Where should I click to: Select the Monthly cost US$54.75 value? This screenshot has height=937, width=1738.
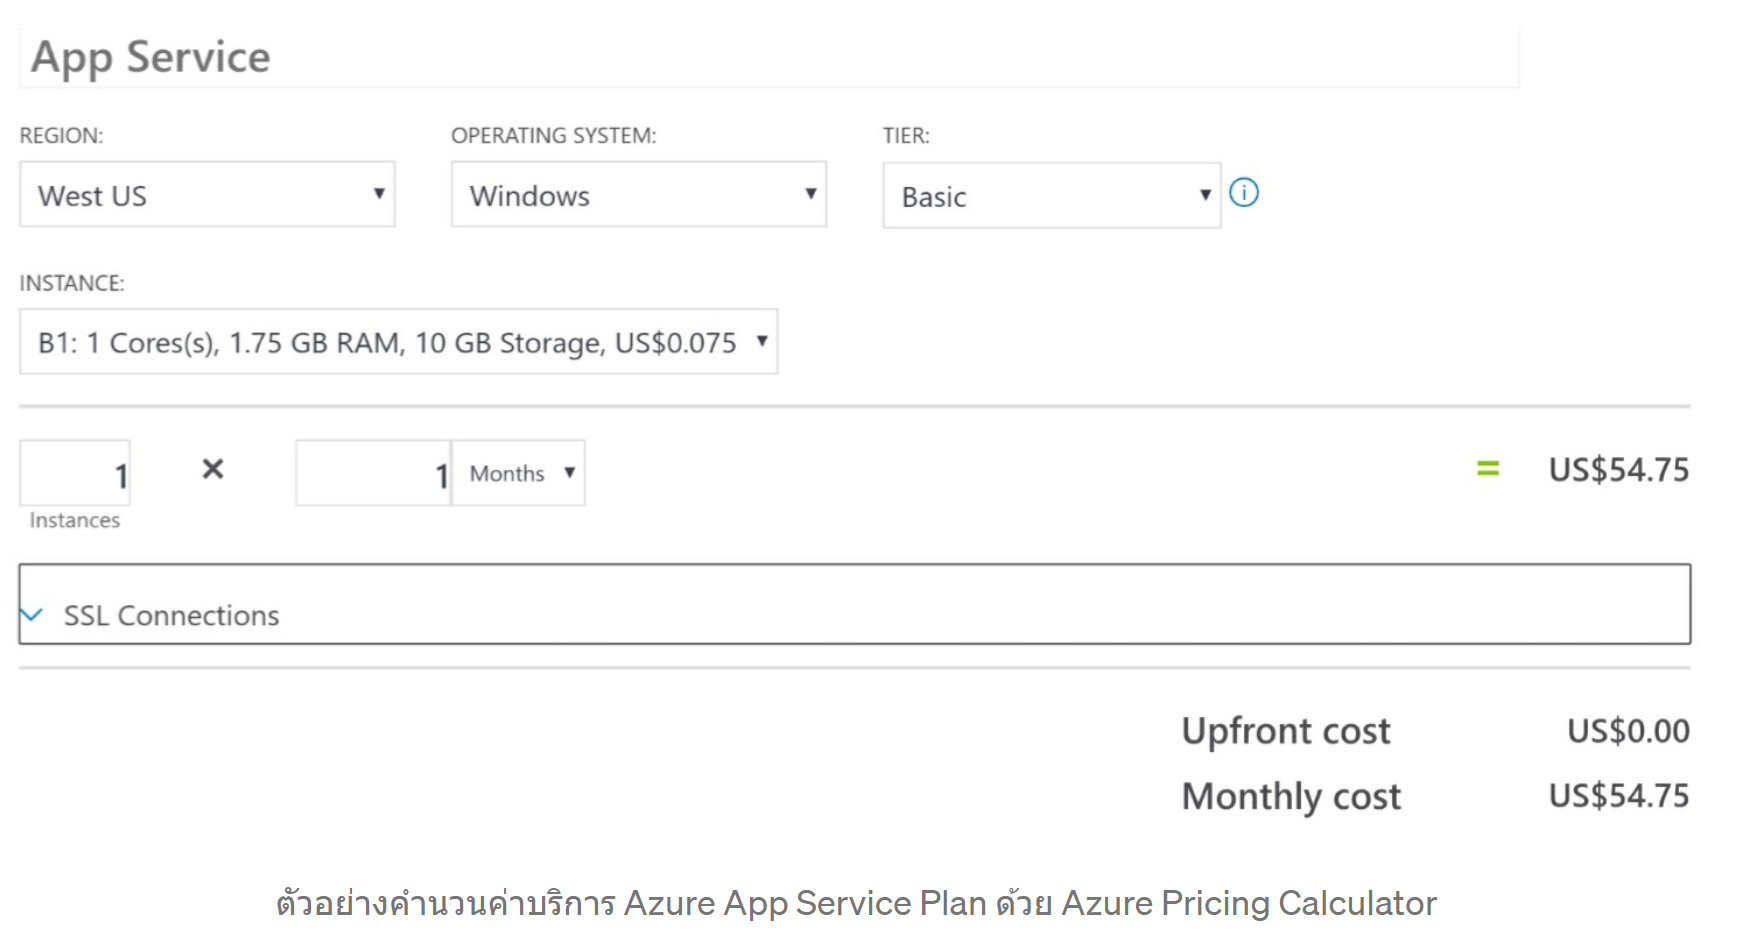click(x=1619, y=796)
